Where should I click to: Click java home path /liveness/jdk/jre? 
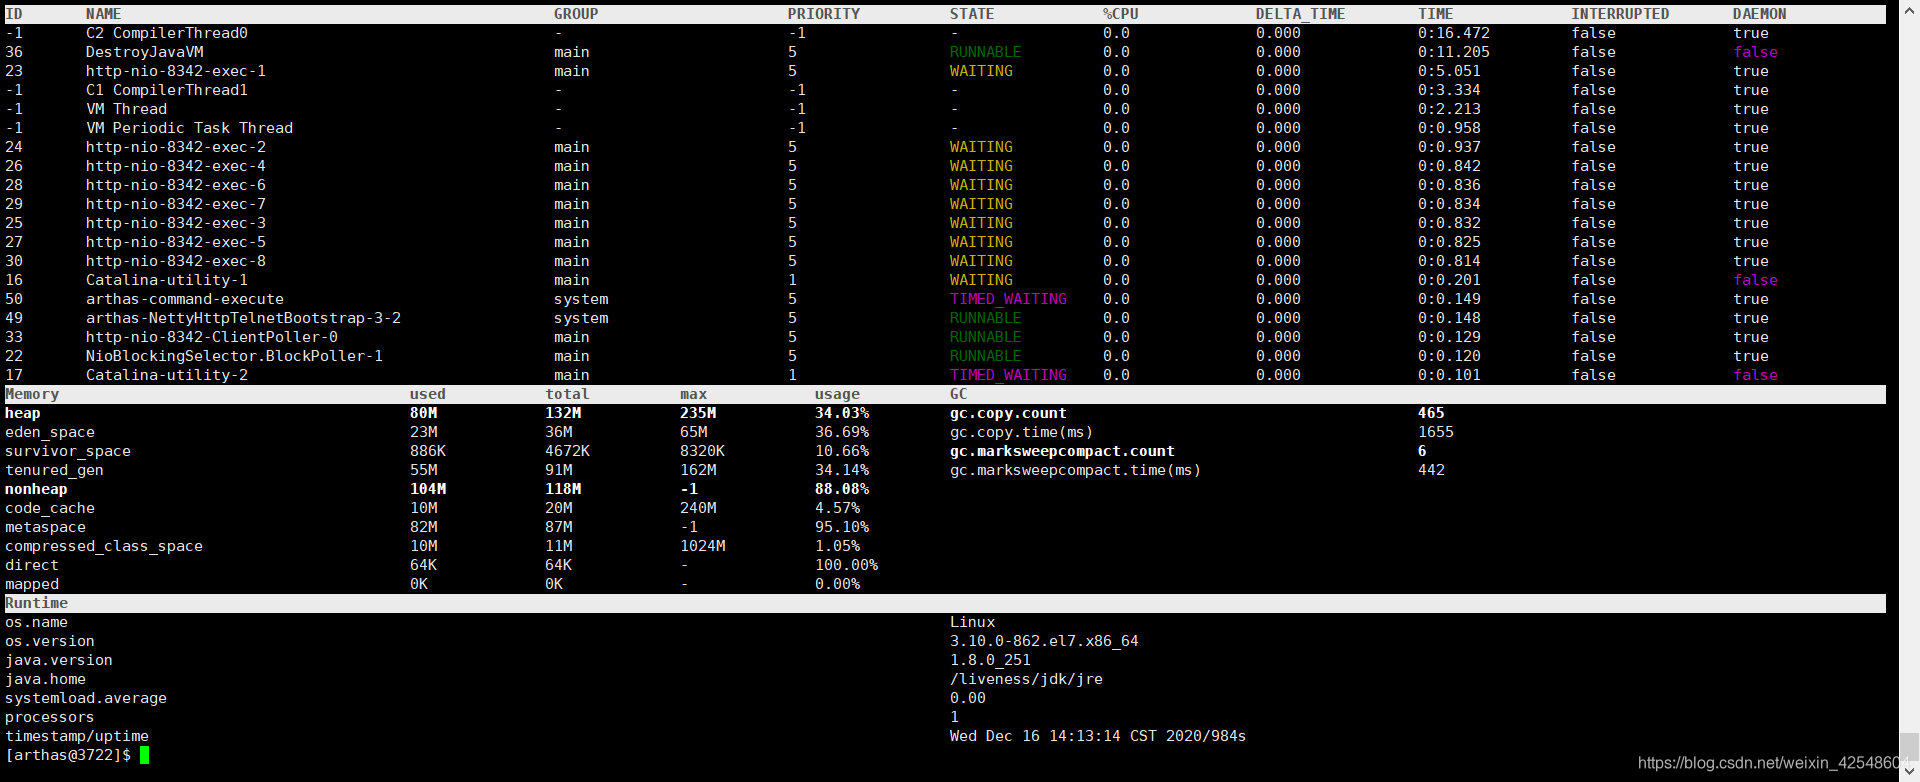point(1026,679)
